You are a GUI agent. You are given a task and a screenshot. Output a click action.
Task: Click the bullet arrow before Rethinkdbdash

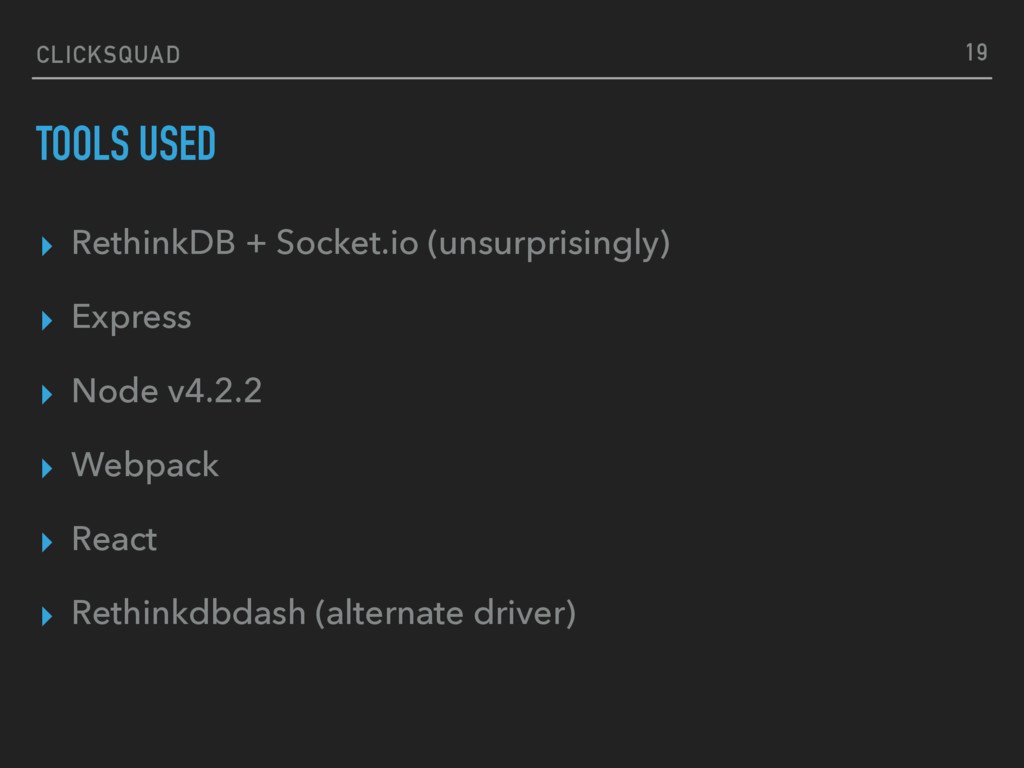(x=43, y=616)
